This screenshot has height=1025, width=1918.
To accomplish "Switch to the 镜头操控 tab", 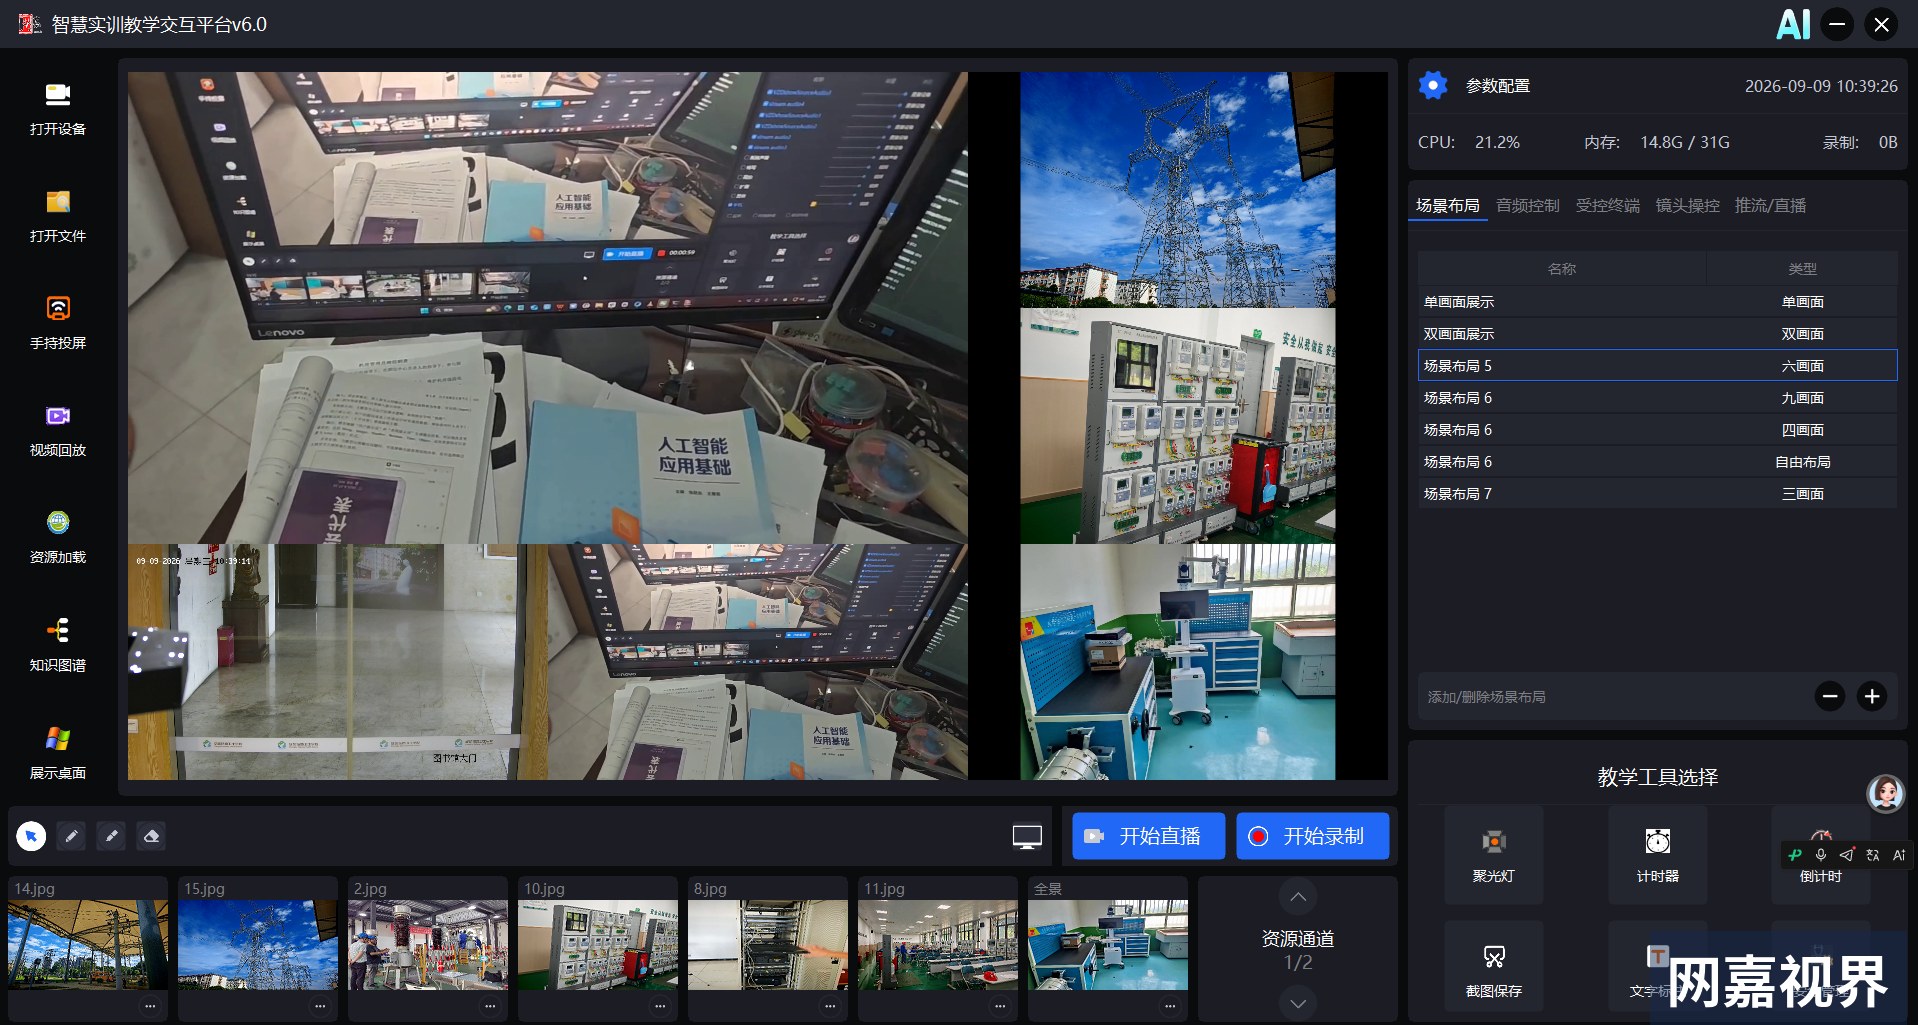I will tap(1687, 205).
